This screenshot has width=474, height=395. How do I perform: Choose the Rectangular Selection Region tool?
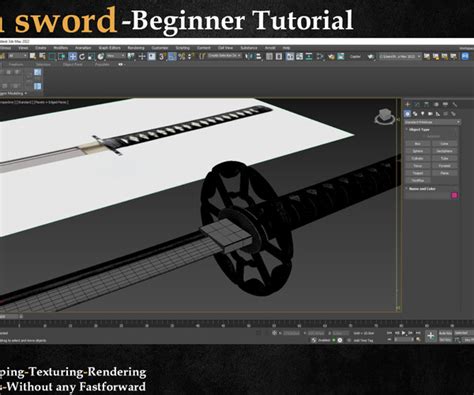pyautogui.click(x=52, y=56)
